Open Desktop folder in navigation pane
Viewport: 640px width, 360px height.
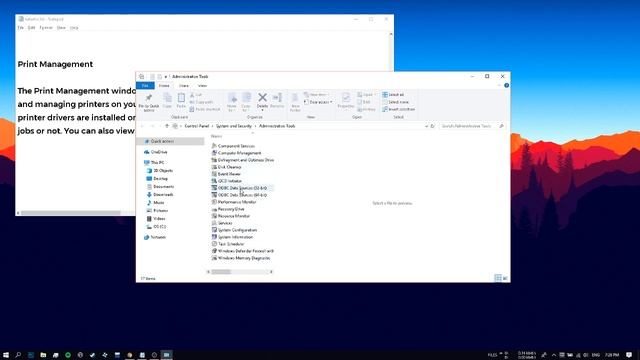click(x=157, y=179)
